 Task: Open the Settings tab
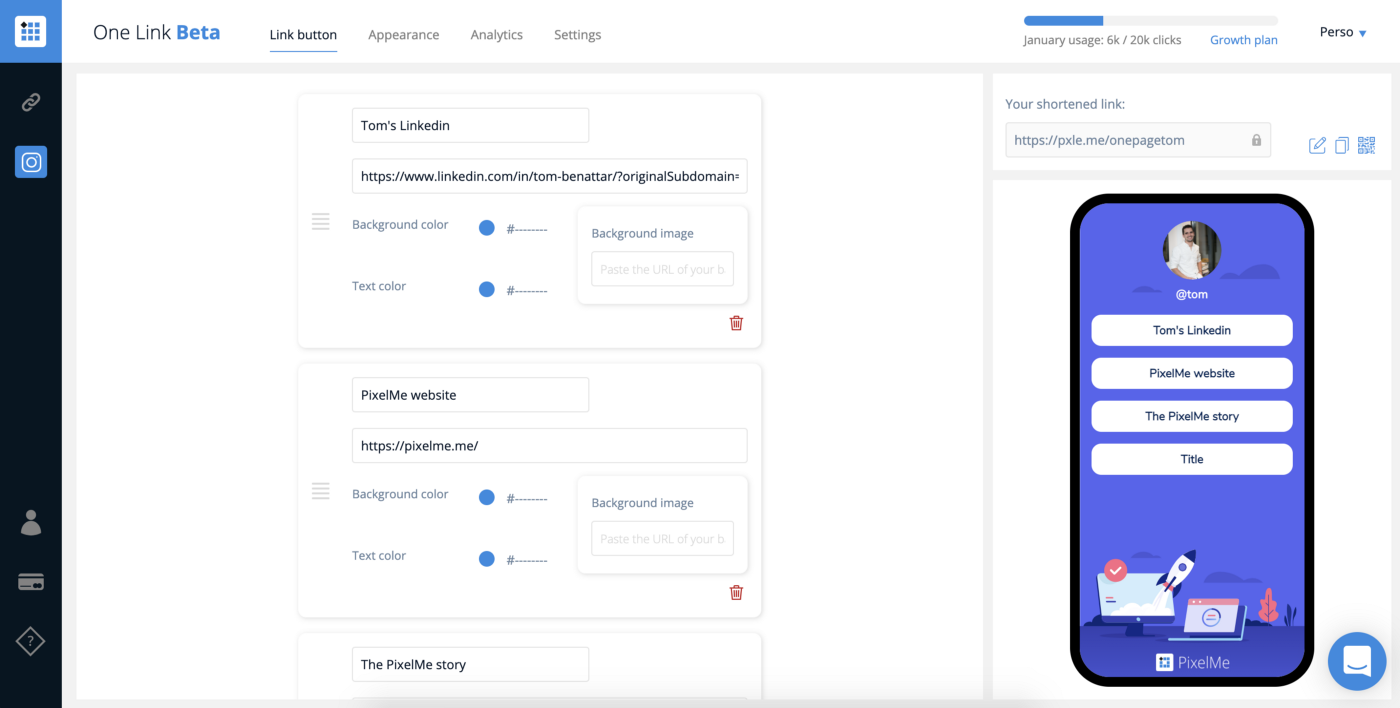(x=578, y=34)
